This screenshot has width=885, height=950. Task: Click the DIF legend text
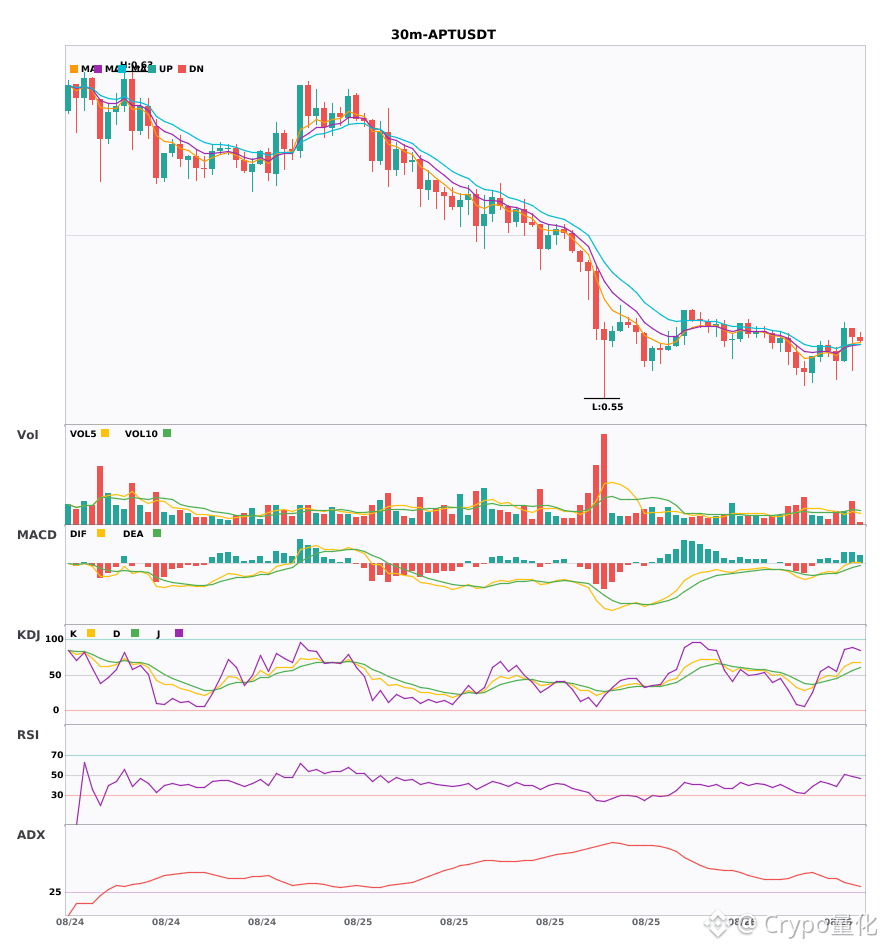pos(78,534)
